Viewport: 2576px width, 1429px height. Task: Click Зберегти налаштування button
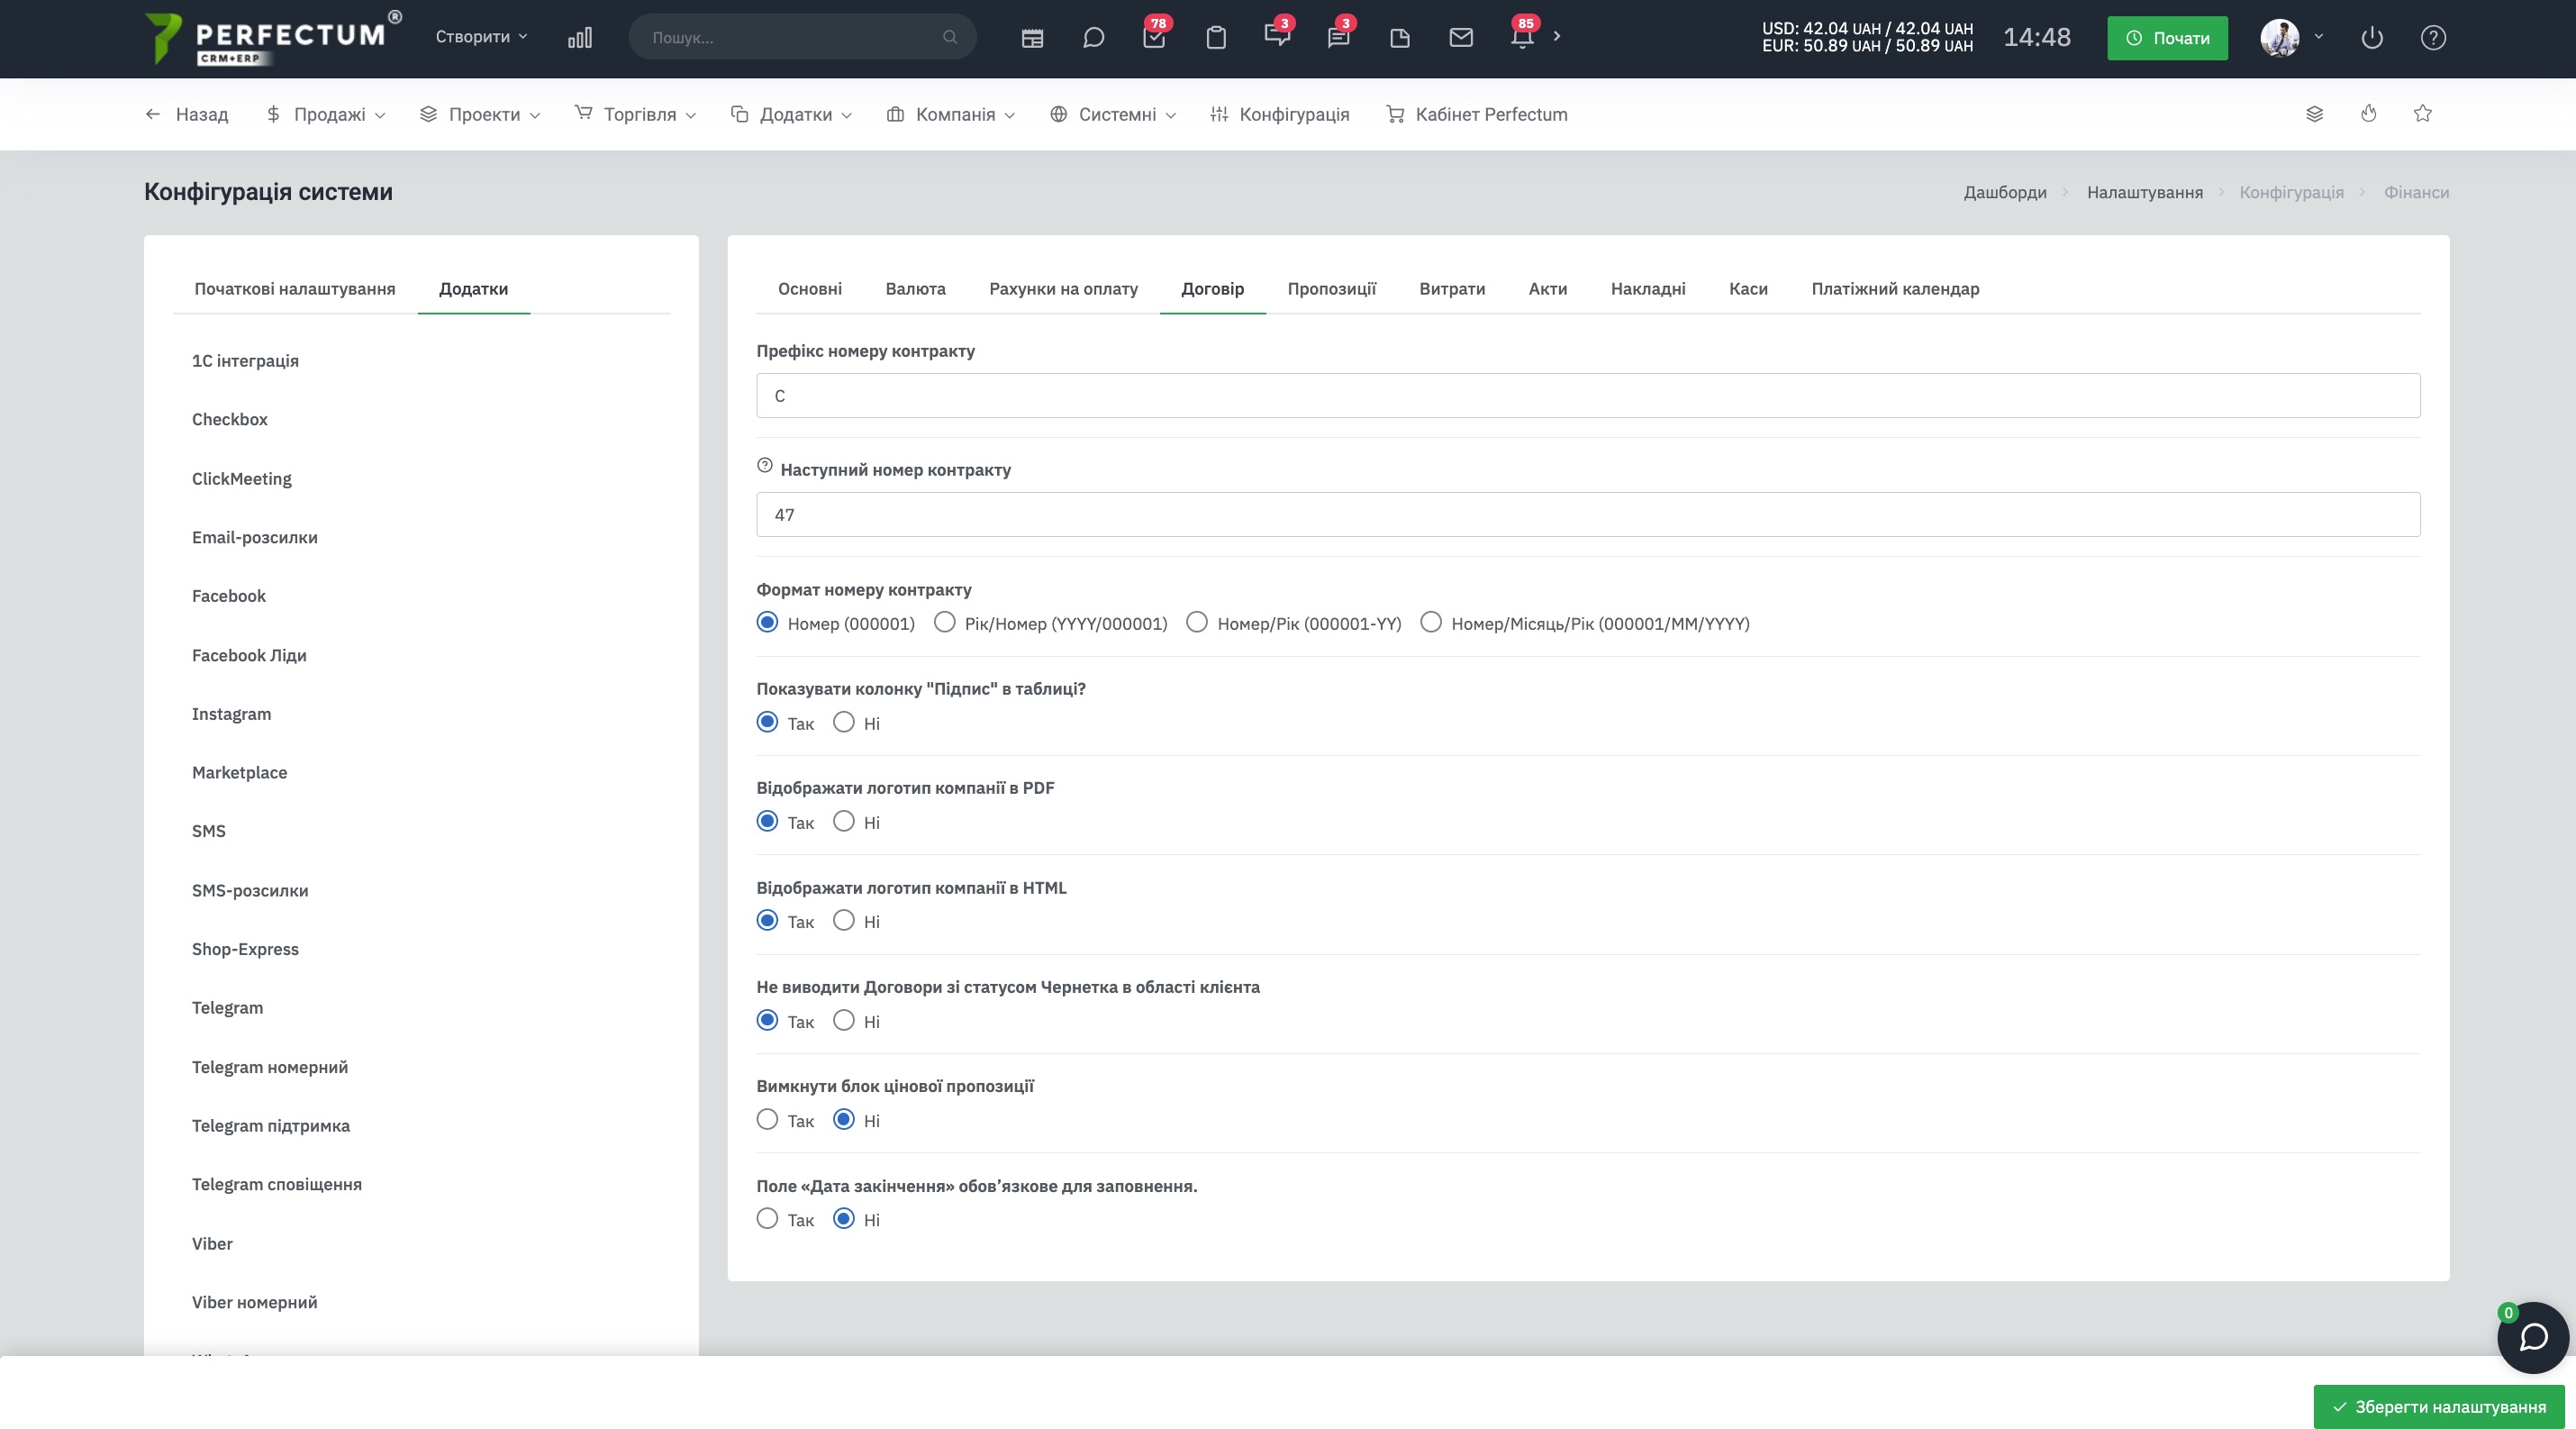pyautogui.click(x=2439, y=1406)
